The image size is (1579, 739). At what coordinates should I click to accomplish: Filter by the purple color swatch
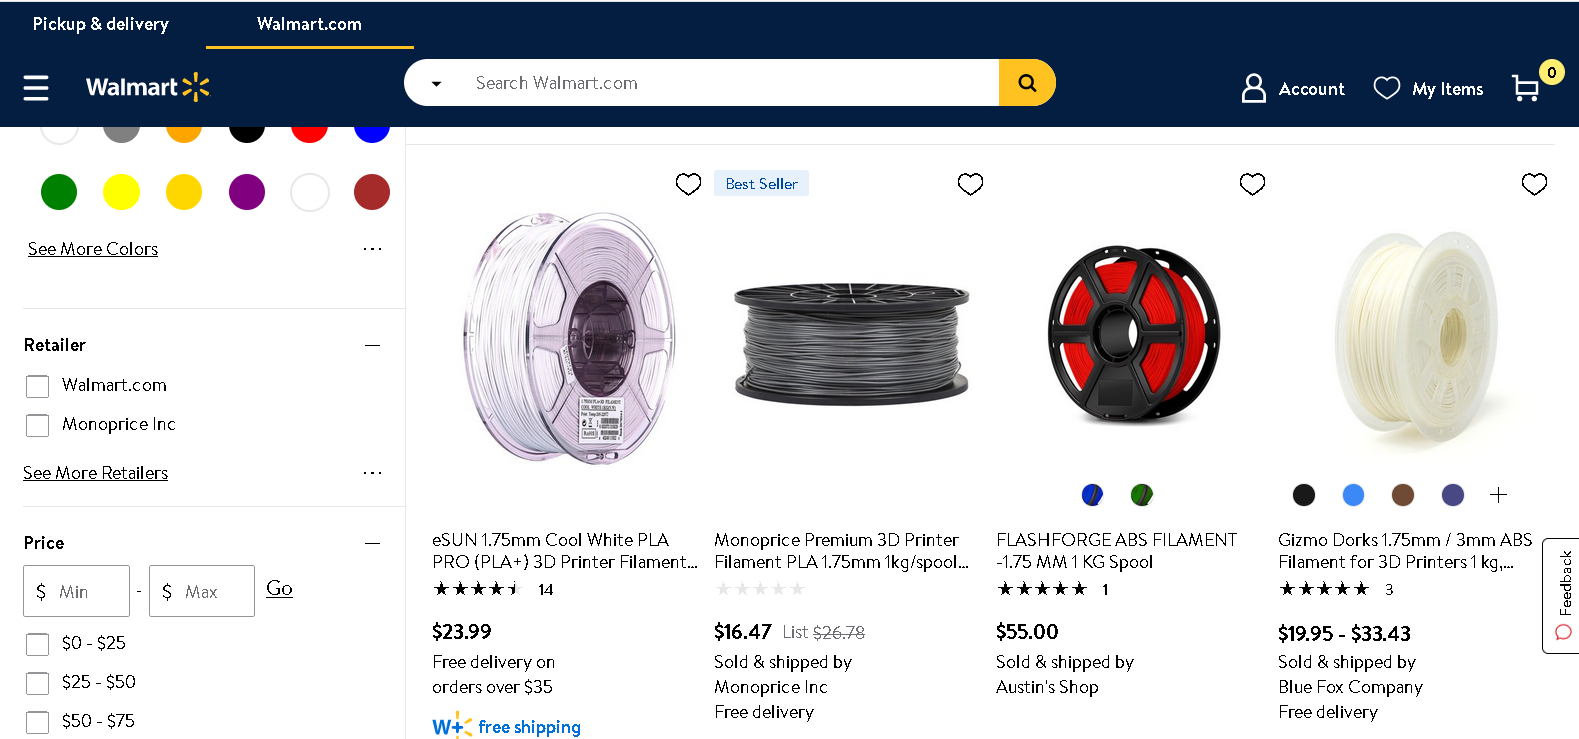[x=247, y=192]
